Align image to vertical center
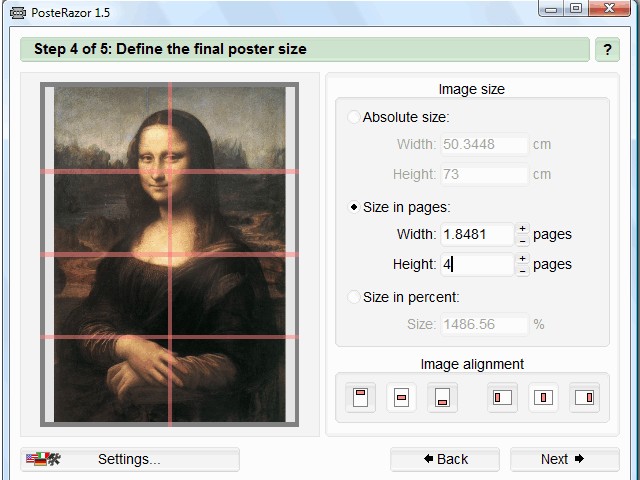The width and height of the screenshot is (640, 480). coord(401,398)
